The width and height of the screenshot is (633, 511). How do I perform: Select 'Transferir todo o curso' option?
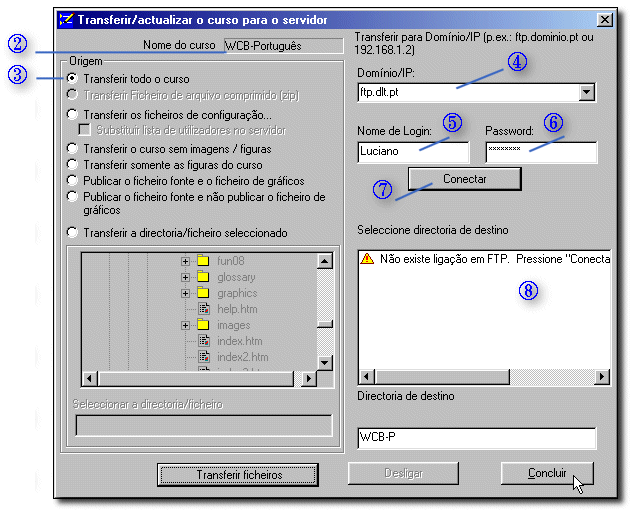pos(73,78)
